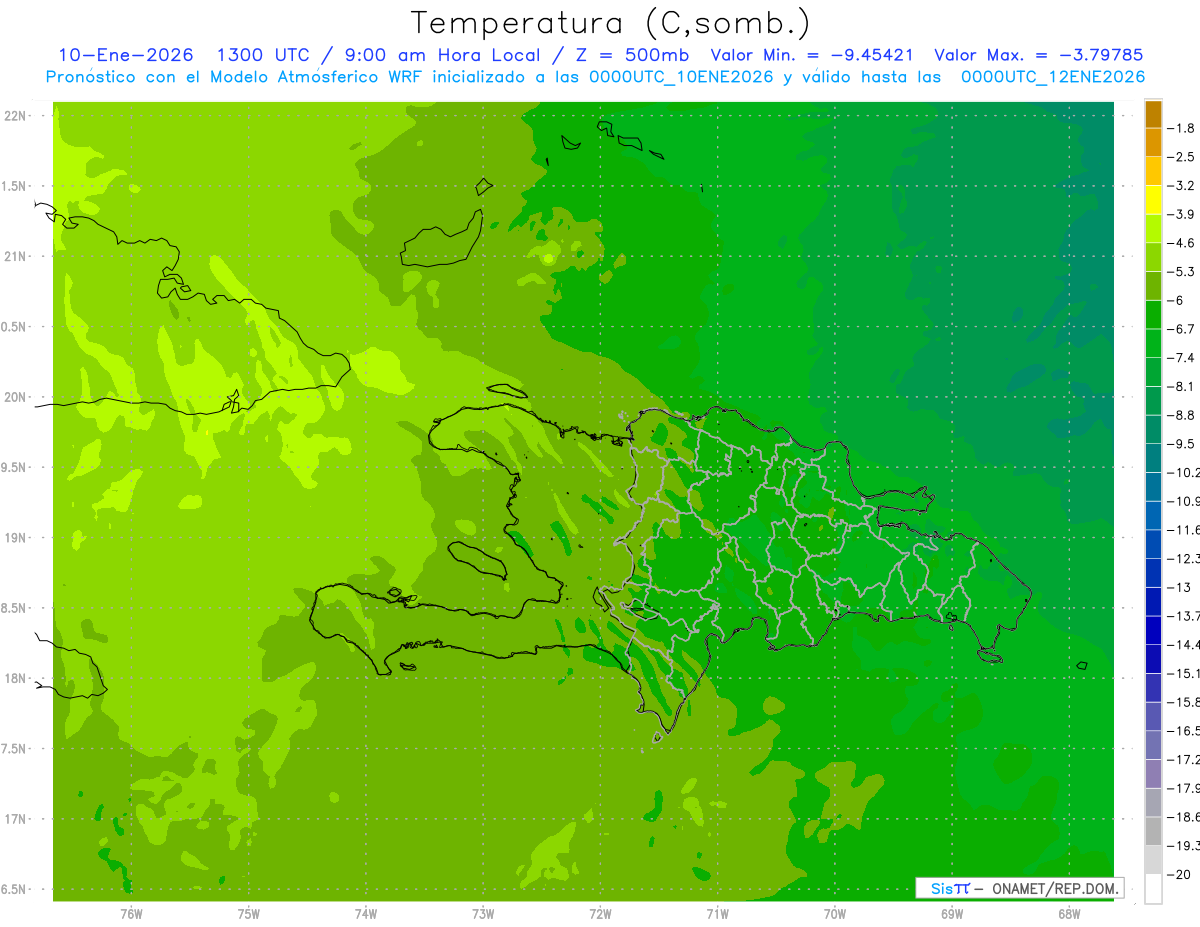Select the purple swatch between -17.2 and -17.9
The width and height of the screenshot is (1200, 927).
coord(1153,774)
